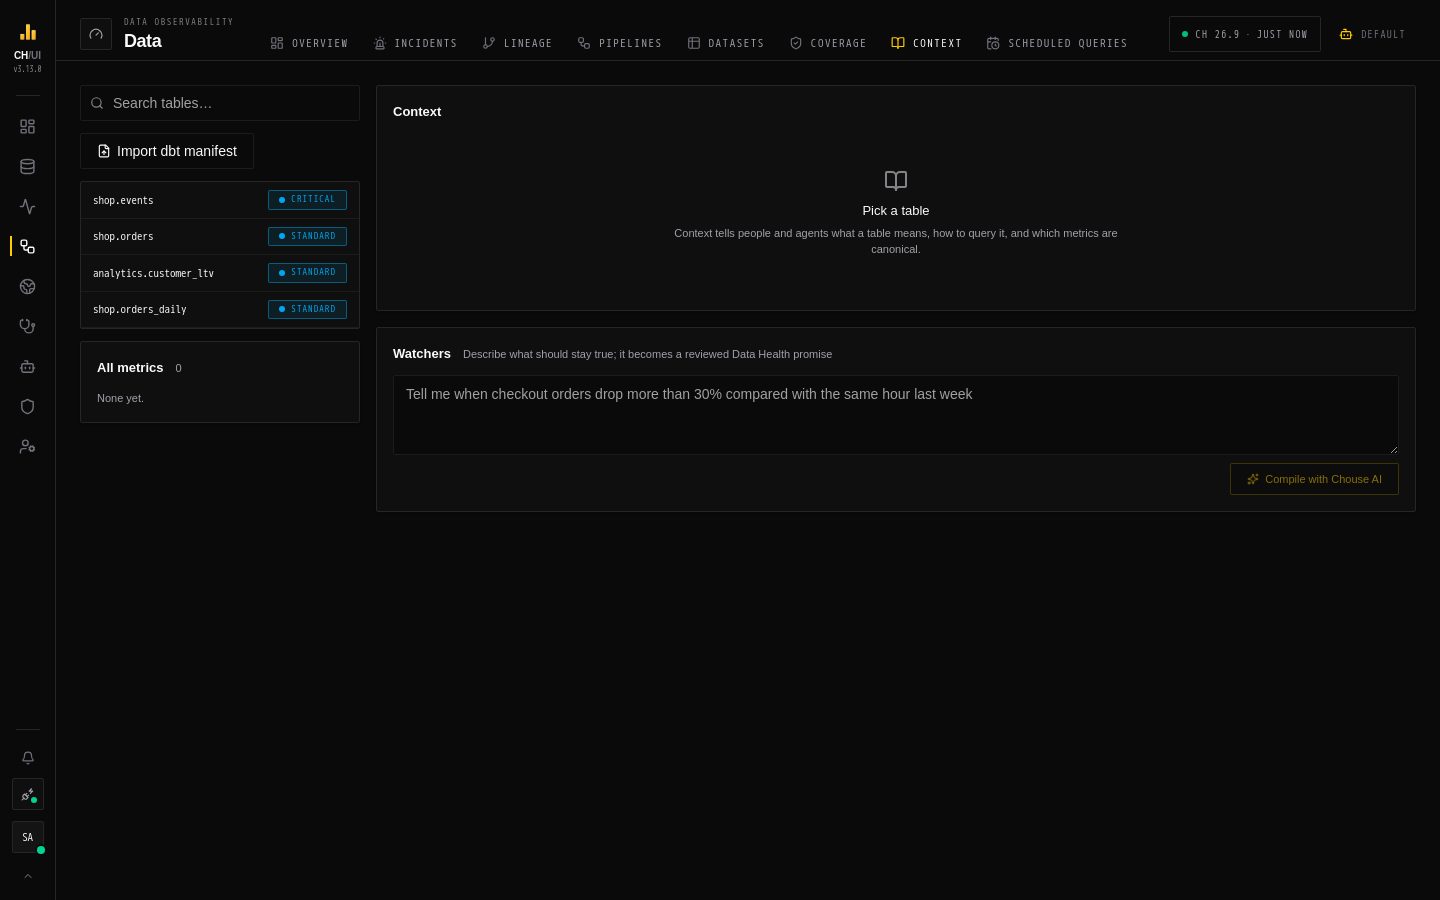Click into the Watchers description text area
This screenshot has width=1440, height=900.
point(896,415)
